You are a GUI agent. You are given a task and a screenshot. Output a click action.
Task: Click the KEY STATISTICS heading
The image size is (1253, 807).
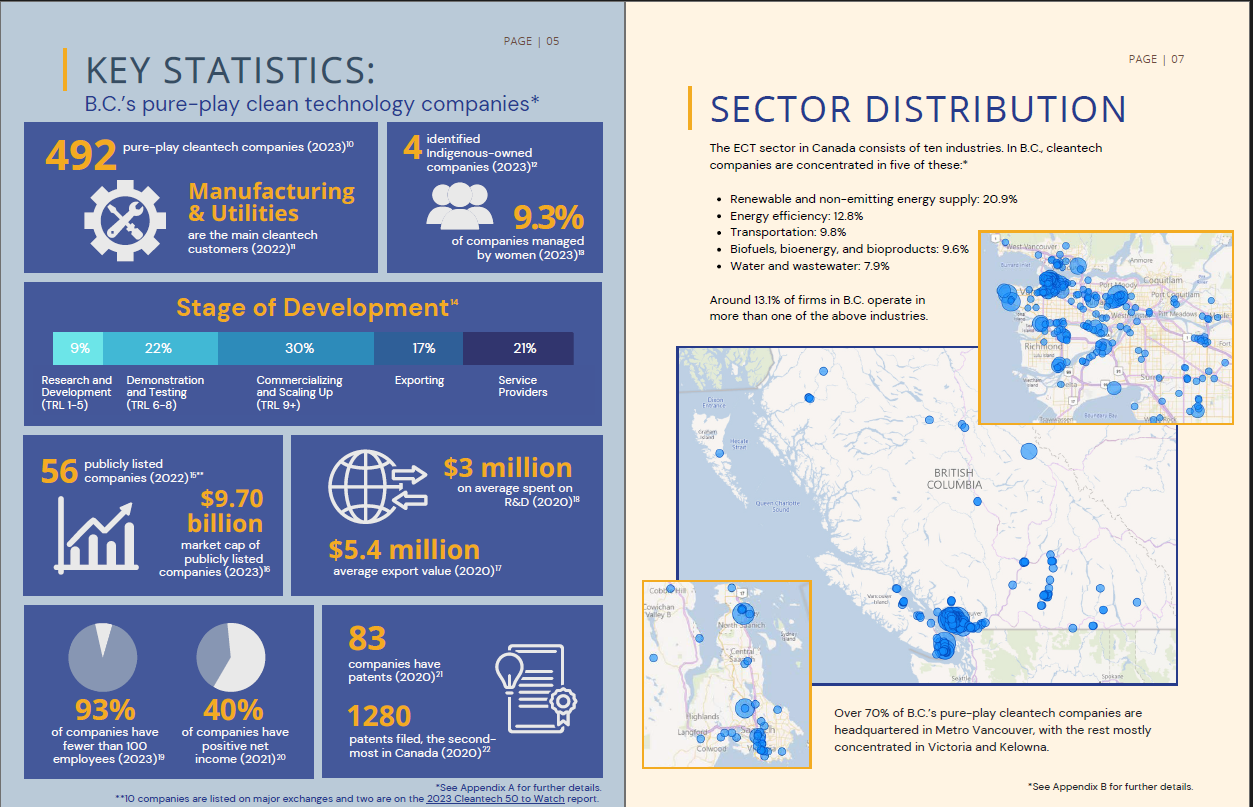pyautogui.click(x=230, y=70)
